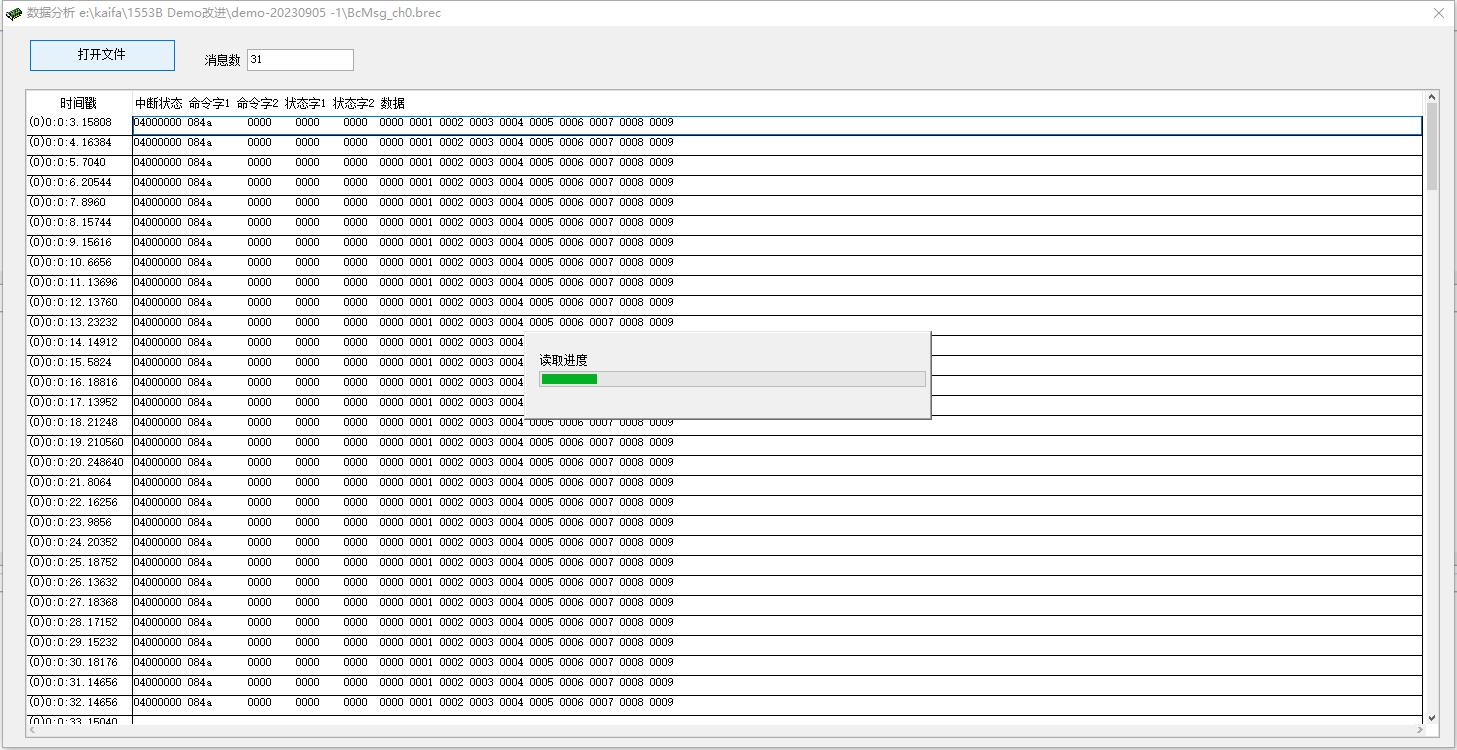Click the app icon in title bar
The height and width of the screenshot is (750, 1457).
coord(14,13)
